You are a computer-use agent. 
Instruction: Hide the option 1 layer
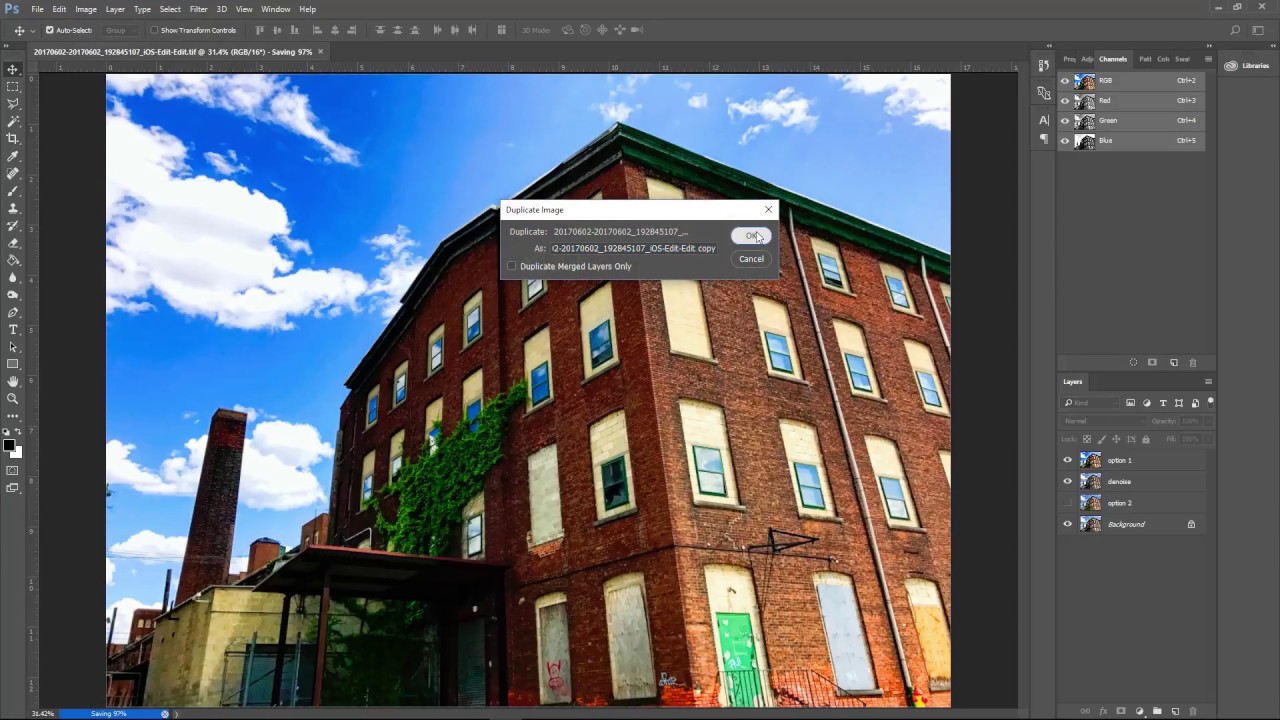pyautogui.click(x=1067, y=460)
